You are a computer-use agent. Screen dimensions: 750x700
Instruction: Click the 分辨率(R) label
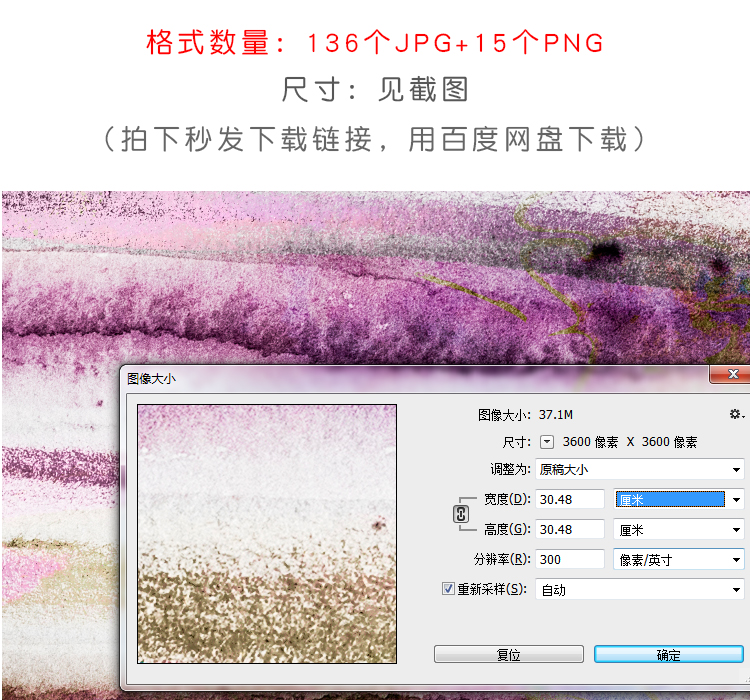click(501, 559)
